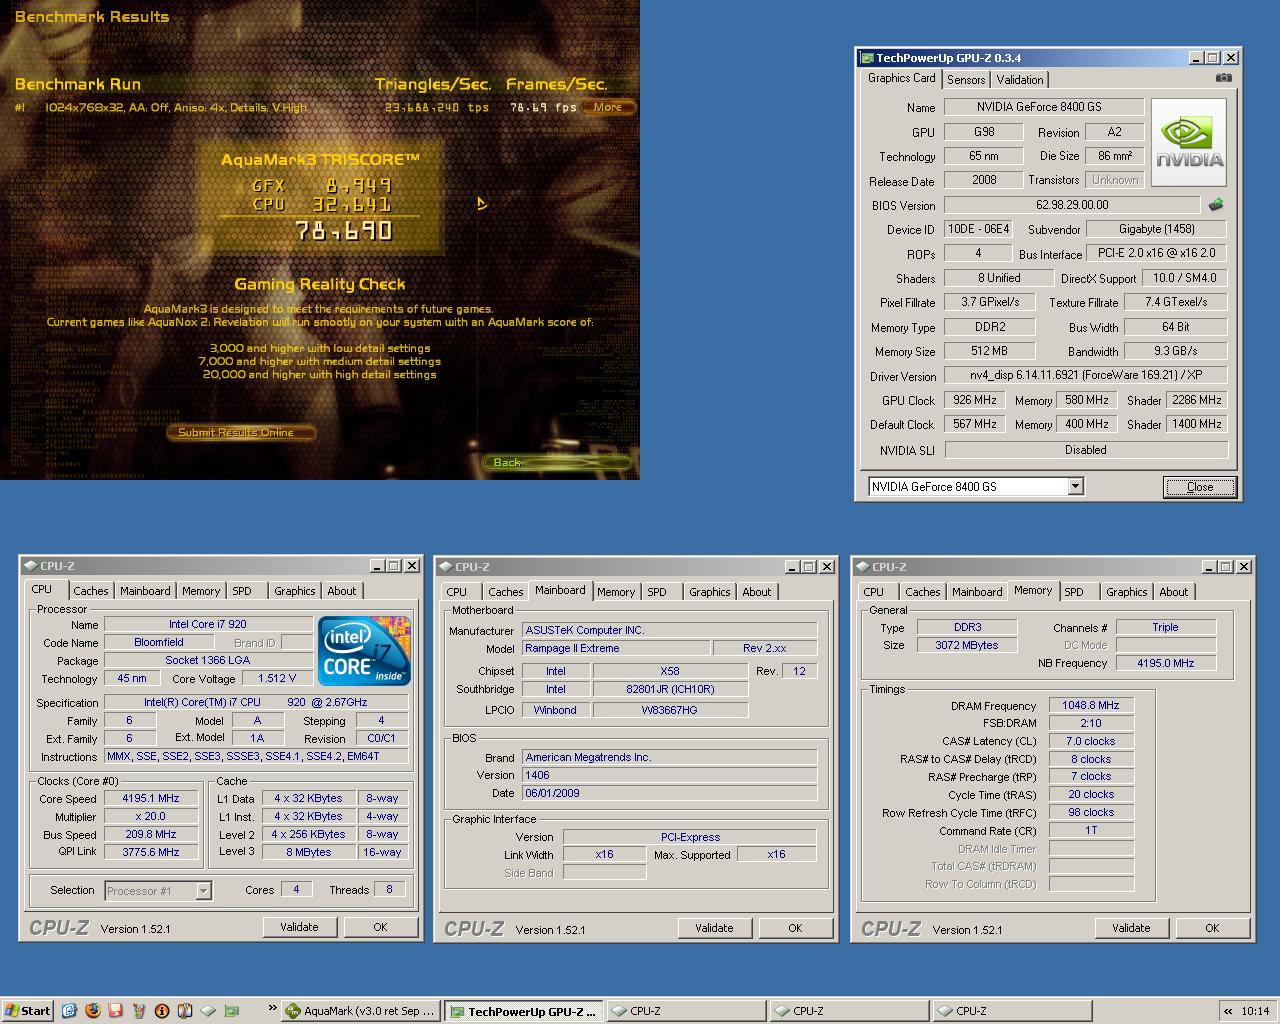This screenshot has width=1280, height=1024.
Task: Click the BIOS date 06/01/2009 field
Action: 669,793
